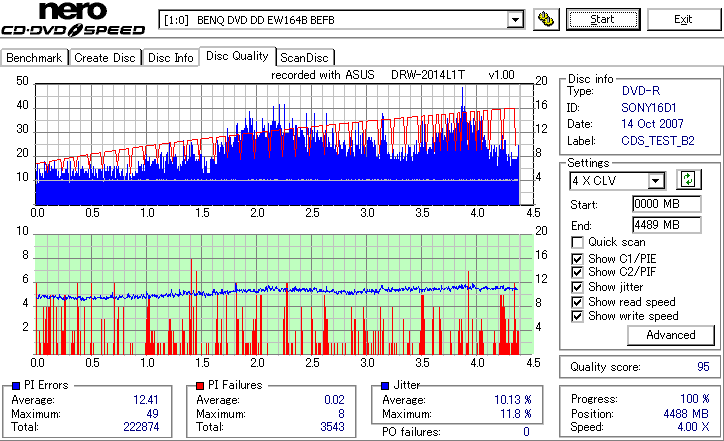Click the End position field 4489 MB
Image resolution: width=724 pixels, height=441 pixels.
667,225
